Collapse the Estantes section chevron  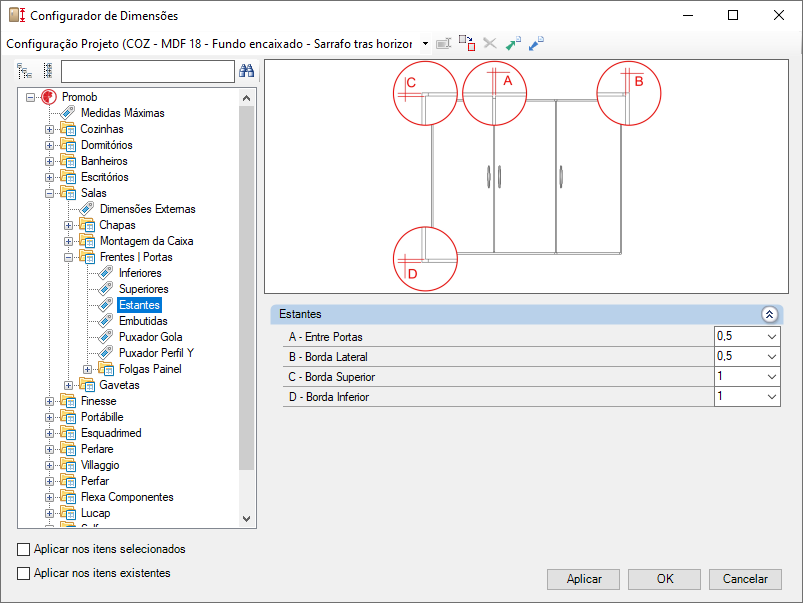click(x=769, y=315)
